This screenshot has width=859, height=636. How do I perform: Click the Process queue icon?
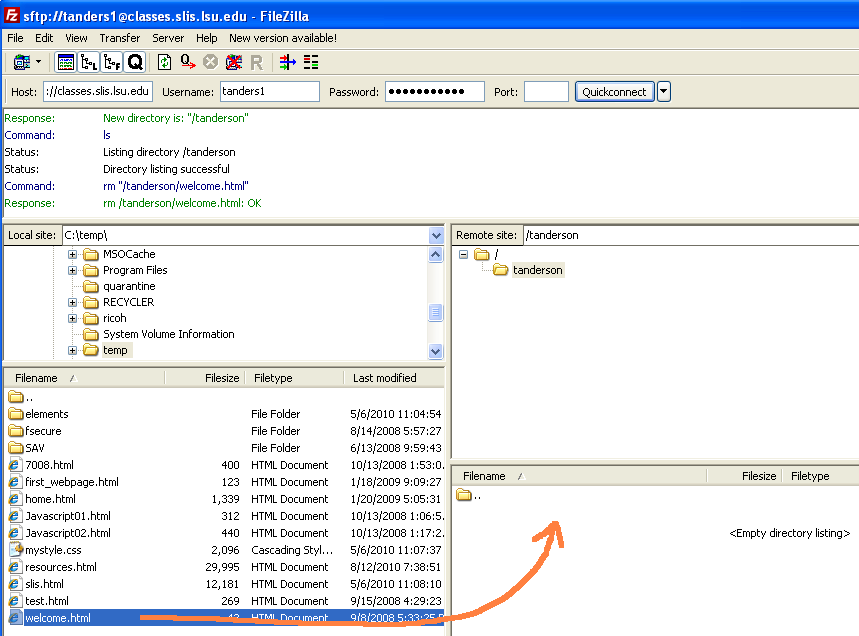pos(188,62)
